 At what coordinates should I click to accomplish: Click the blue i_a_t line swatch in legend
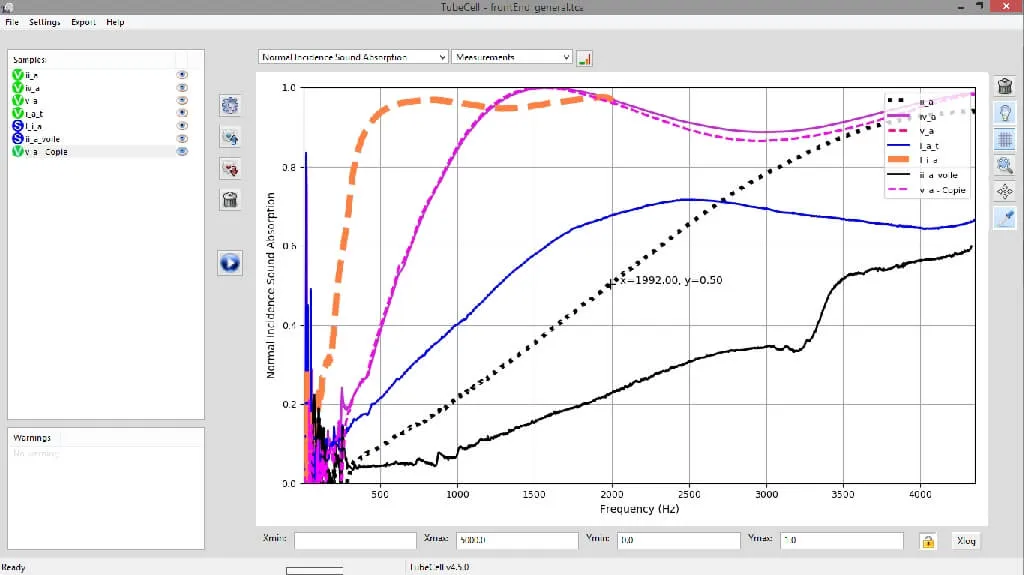[x=899, y=145]
